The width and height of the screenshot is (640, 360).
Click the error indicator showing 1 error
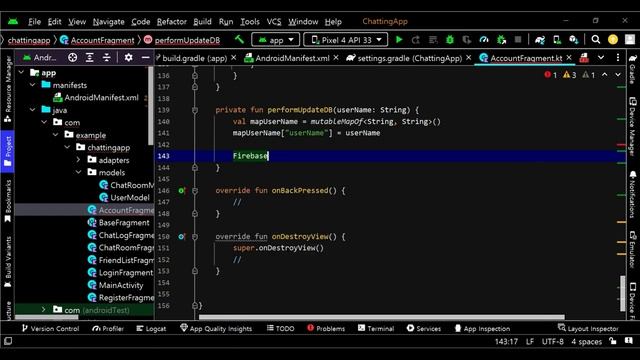pos(551,75)
